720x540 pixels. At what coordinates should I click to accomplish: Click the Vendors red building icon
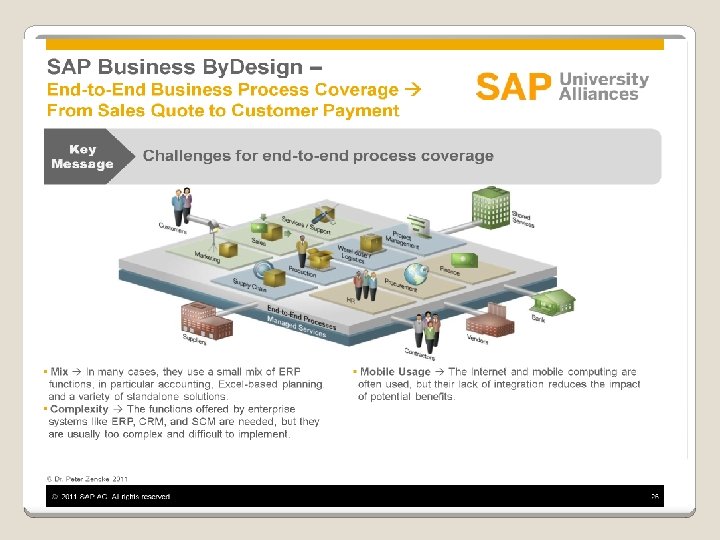click(490, 320)
